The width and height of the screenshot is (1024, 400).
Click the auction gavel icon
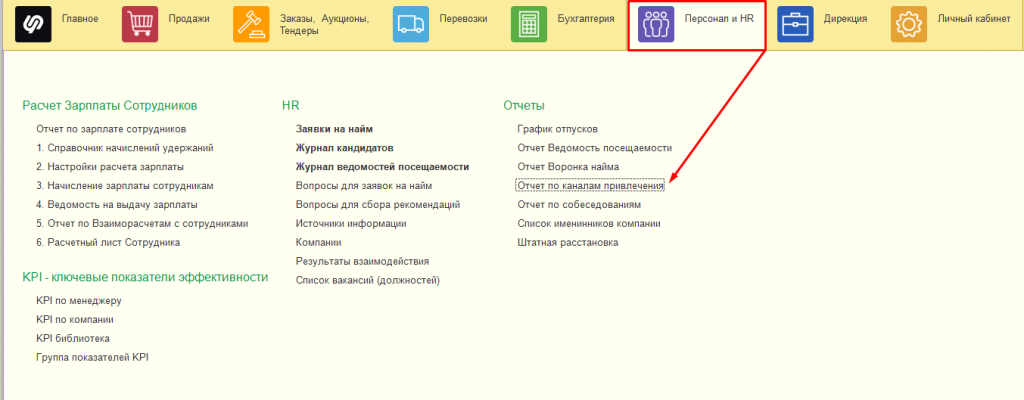point(251,24)
